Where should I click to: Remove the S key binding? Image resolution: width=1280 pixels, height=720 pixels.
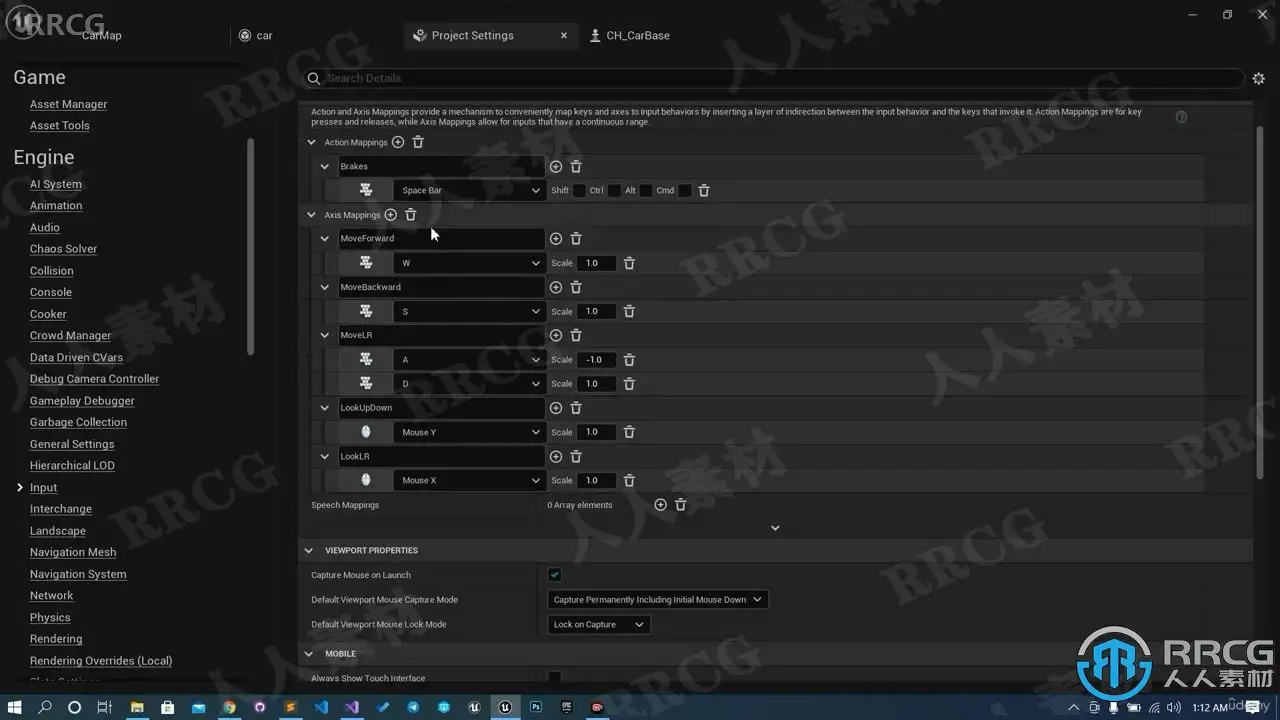tap(629, 311)
